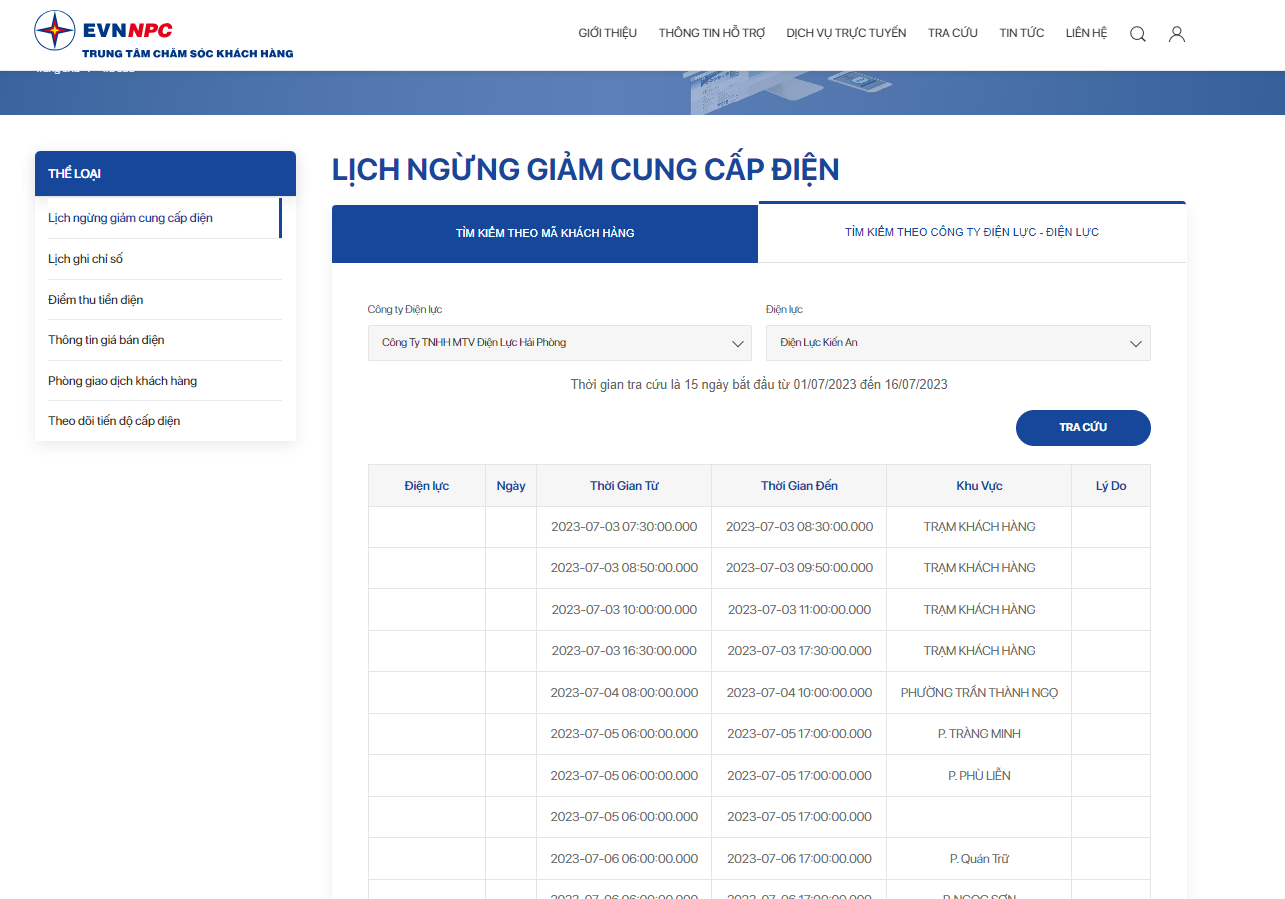Go to Tin tức page
Viewport: 1285px width, 899px height.
point(1022,33)
